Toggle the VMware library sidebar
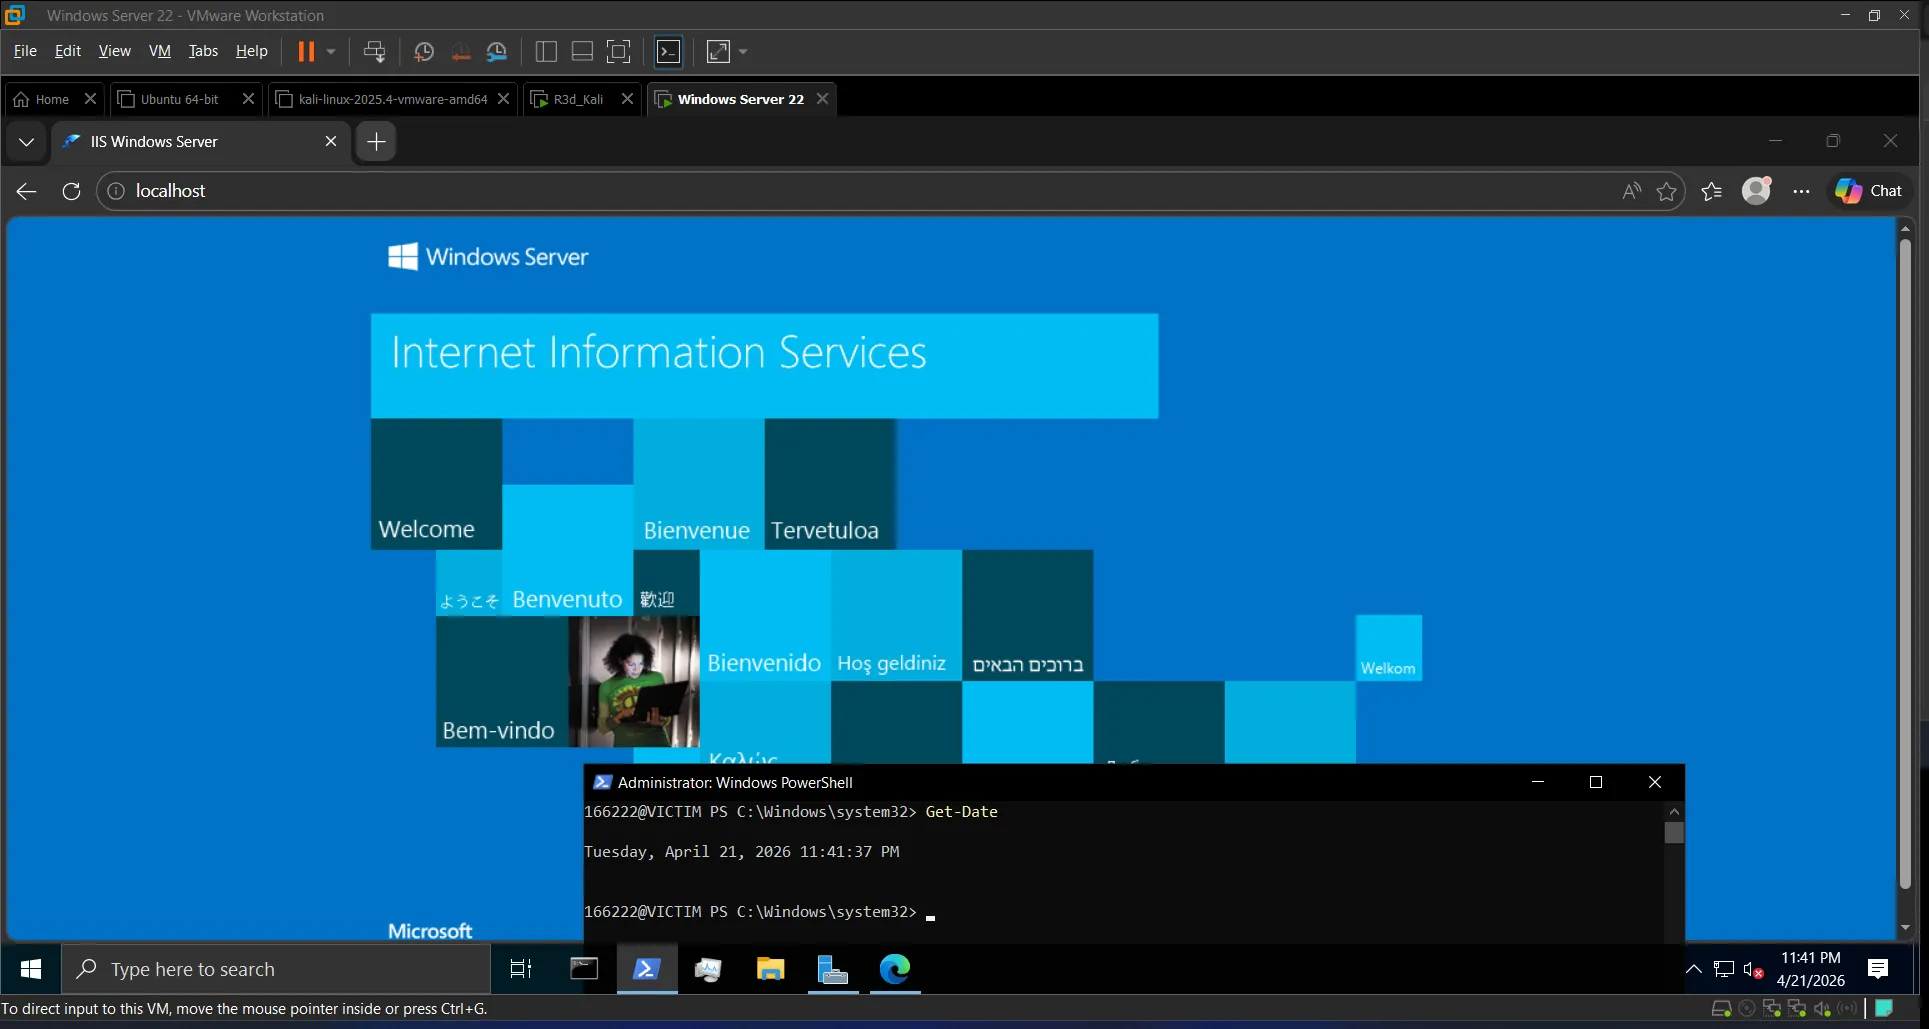The image size is (1929, 1029). click(546, 51)
